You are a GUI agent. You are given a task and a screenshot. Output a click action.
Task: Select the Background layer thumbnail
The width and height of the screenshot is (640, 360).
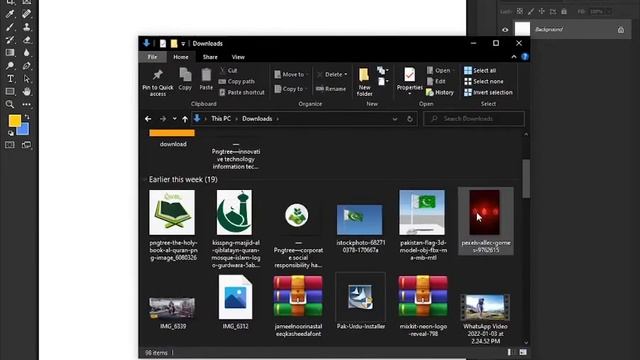pos(522,29)
